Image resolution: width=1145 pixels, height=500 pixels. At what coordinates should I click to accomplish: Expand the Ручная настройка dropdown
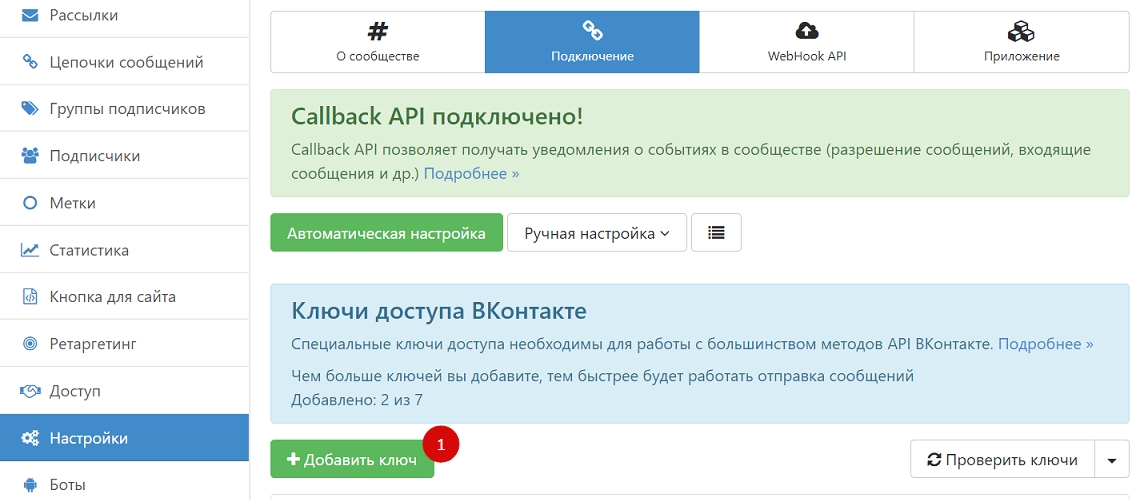pyautogui.click(x=596, y=233)
